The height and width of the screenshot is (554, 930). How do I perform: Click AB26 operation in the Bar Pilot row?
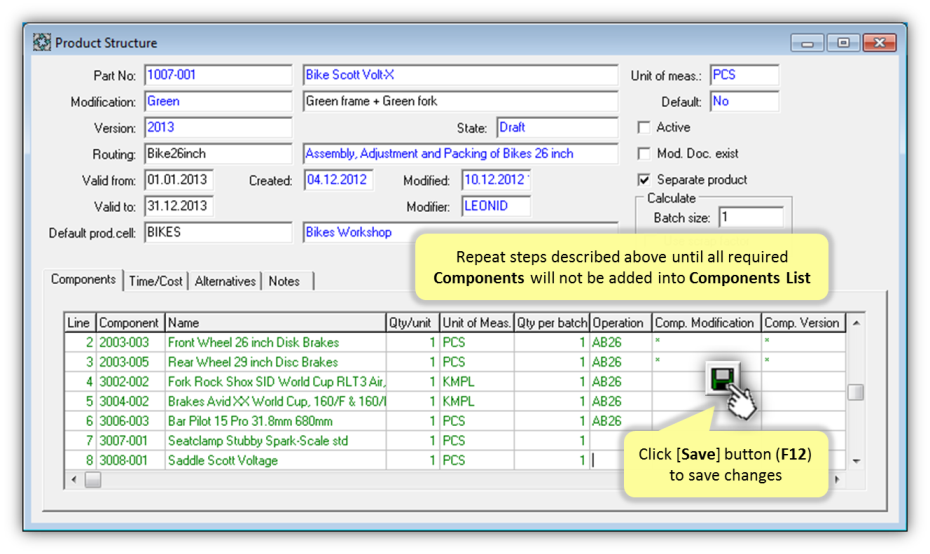[607, 421]
